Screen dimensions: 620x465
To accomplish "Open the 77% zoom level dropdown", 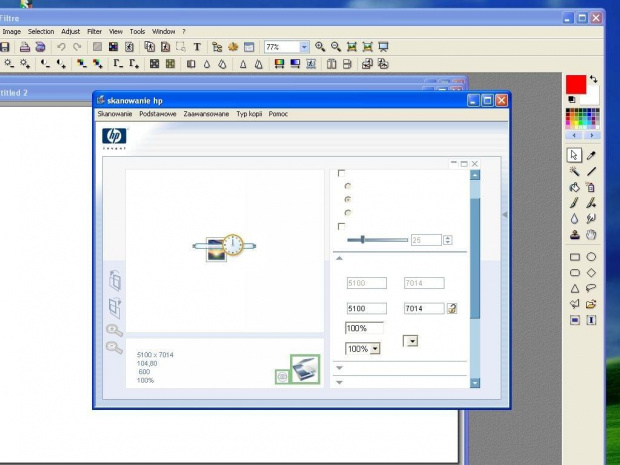I will coord(304,47).
